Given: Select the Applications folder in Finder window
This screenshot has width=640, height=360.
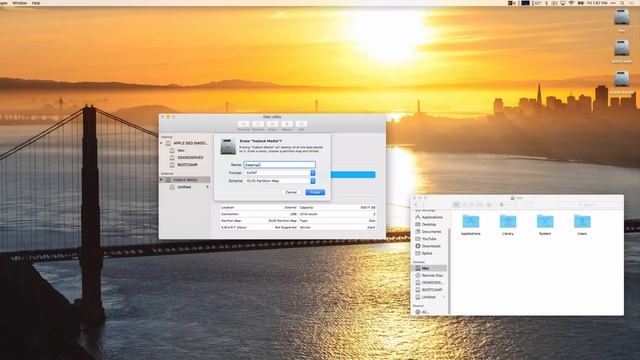Looking at the screenshot, I should pyautogui.click(x=471, y=224).
